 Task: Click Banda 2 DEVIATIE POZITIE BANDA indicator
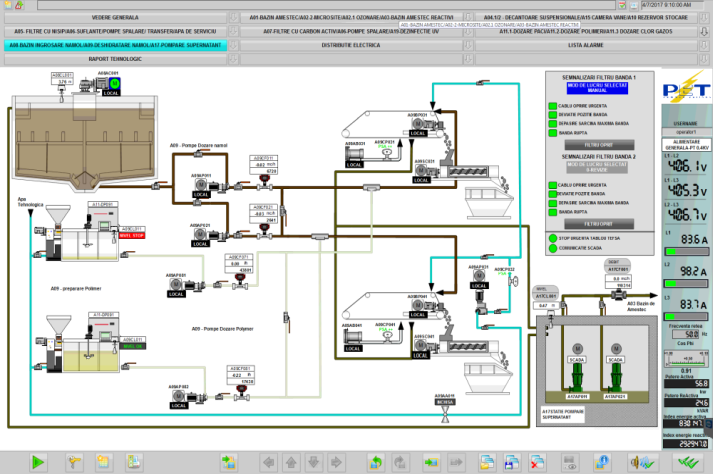[x=553, y=194]
